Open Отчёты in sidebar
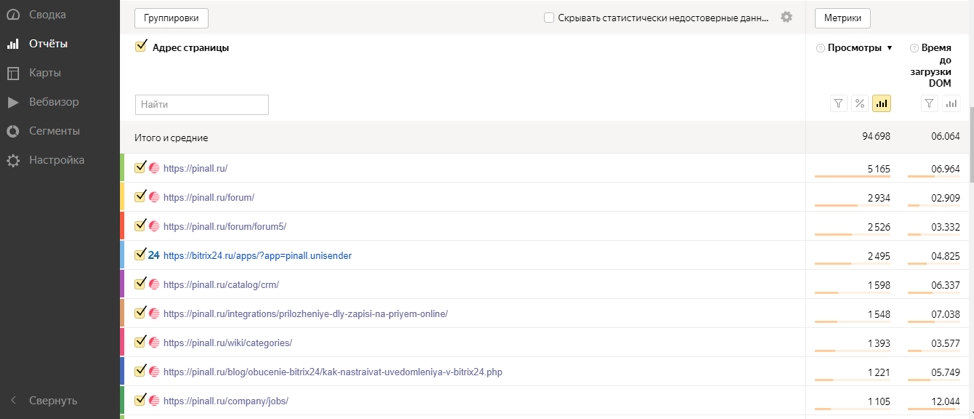The image size is (974, 419). point(48,44)
